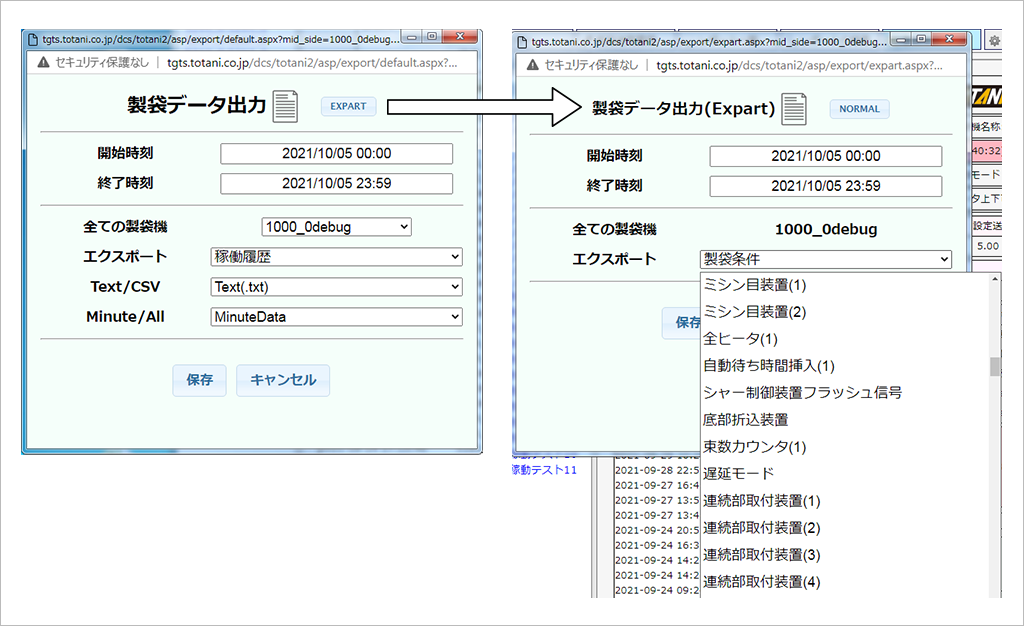1024x626 pixels.
Task: Select シャー制御装置フラッシュ信号 option
Action: (x=803, y=392)
